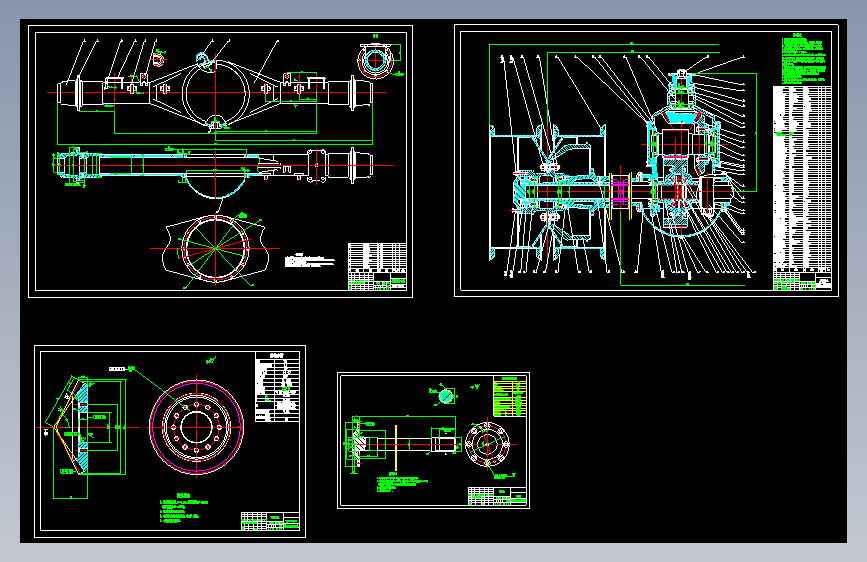
Task: Select the circular housing flange view with green radial lines
Action: pyautogui.click(x=215, y=249)
